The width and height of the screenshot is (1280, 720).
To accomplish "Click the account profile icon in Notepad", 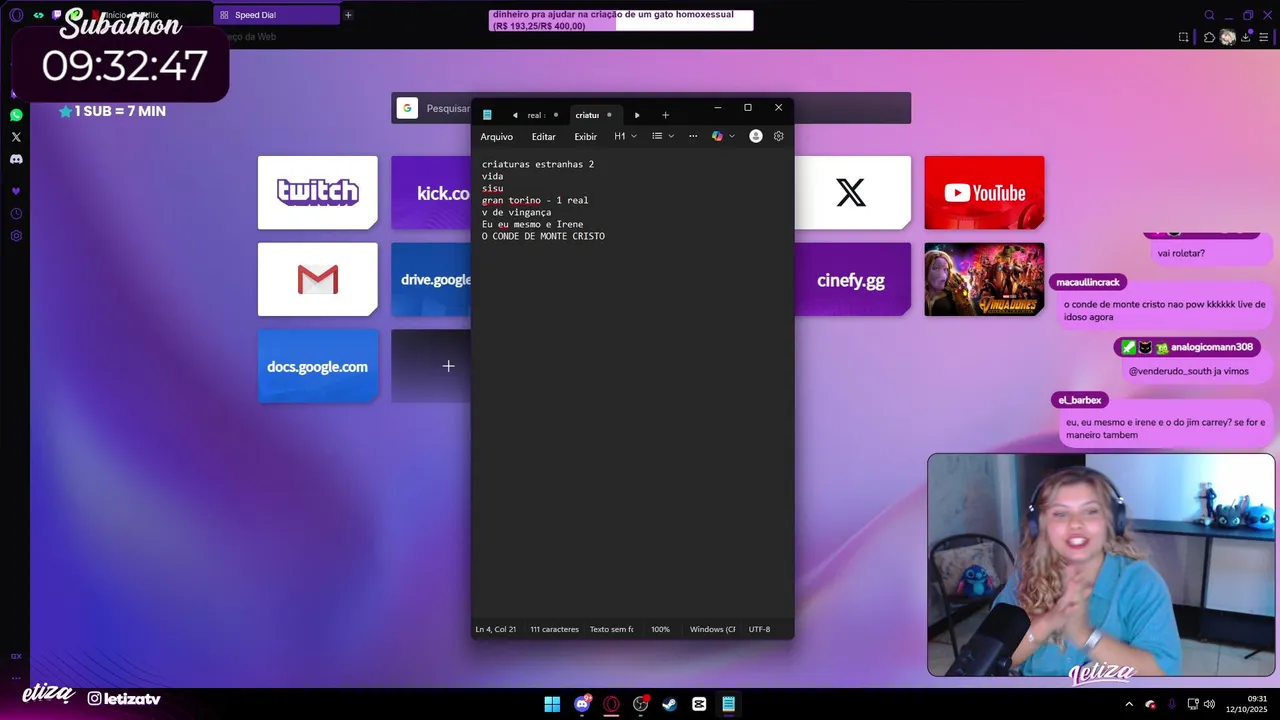I will coord(756,136).
